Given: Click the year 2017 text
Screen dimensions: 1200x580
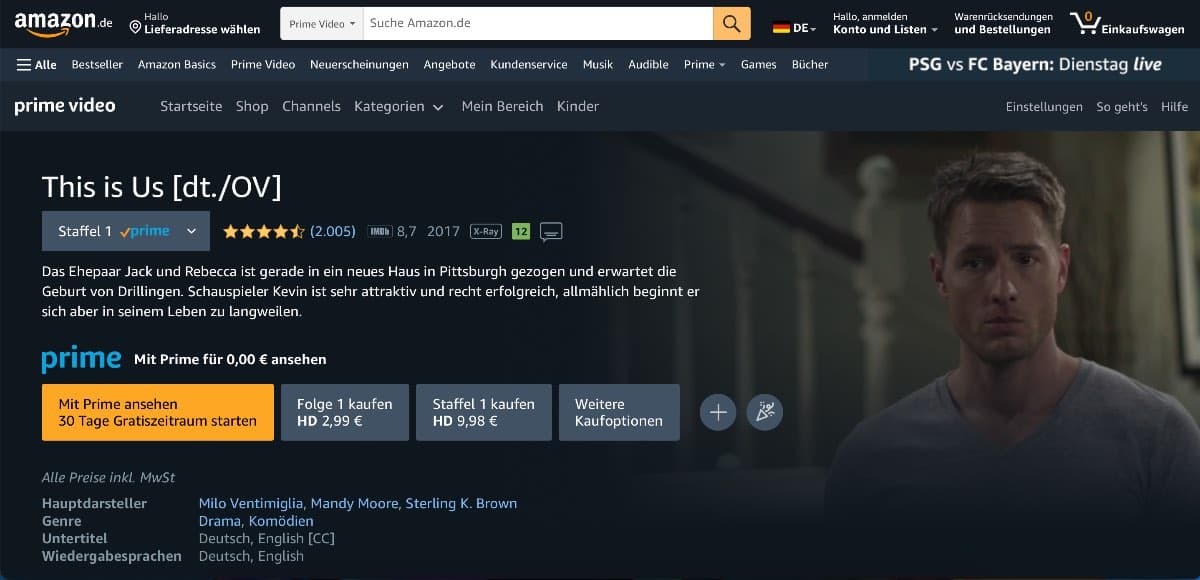Looking at the screenshot, I should 443,231.
